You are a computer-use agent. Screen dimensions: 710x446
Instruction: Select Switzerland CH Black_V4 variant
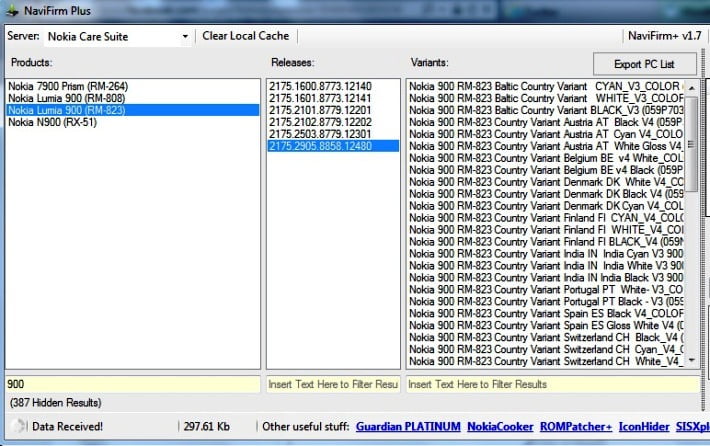point(546,337)
